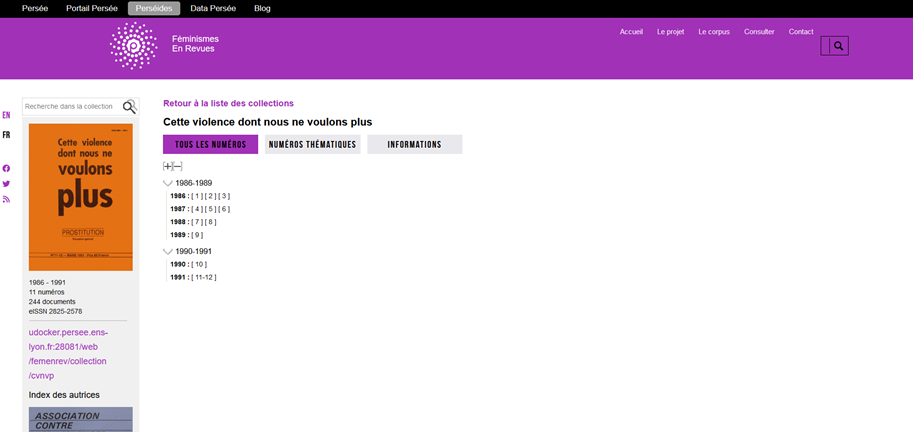The height and width of the screenshot is (432, 913).
Task: Switch language to EN
Action: (x=6, y=116)
